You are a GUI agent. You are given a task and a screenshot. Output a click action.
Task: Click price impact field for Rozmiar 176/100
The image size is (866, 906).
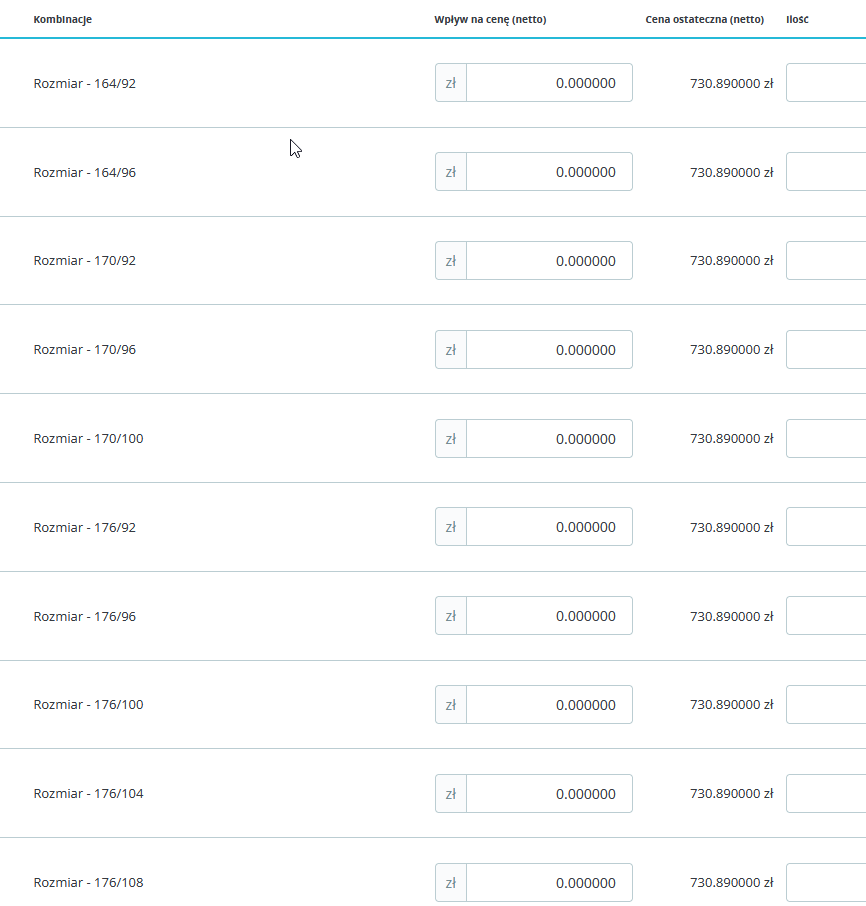pos(549,705)
